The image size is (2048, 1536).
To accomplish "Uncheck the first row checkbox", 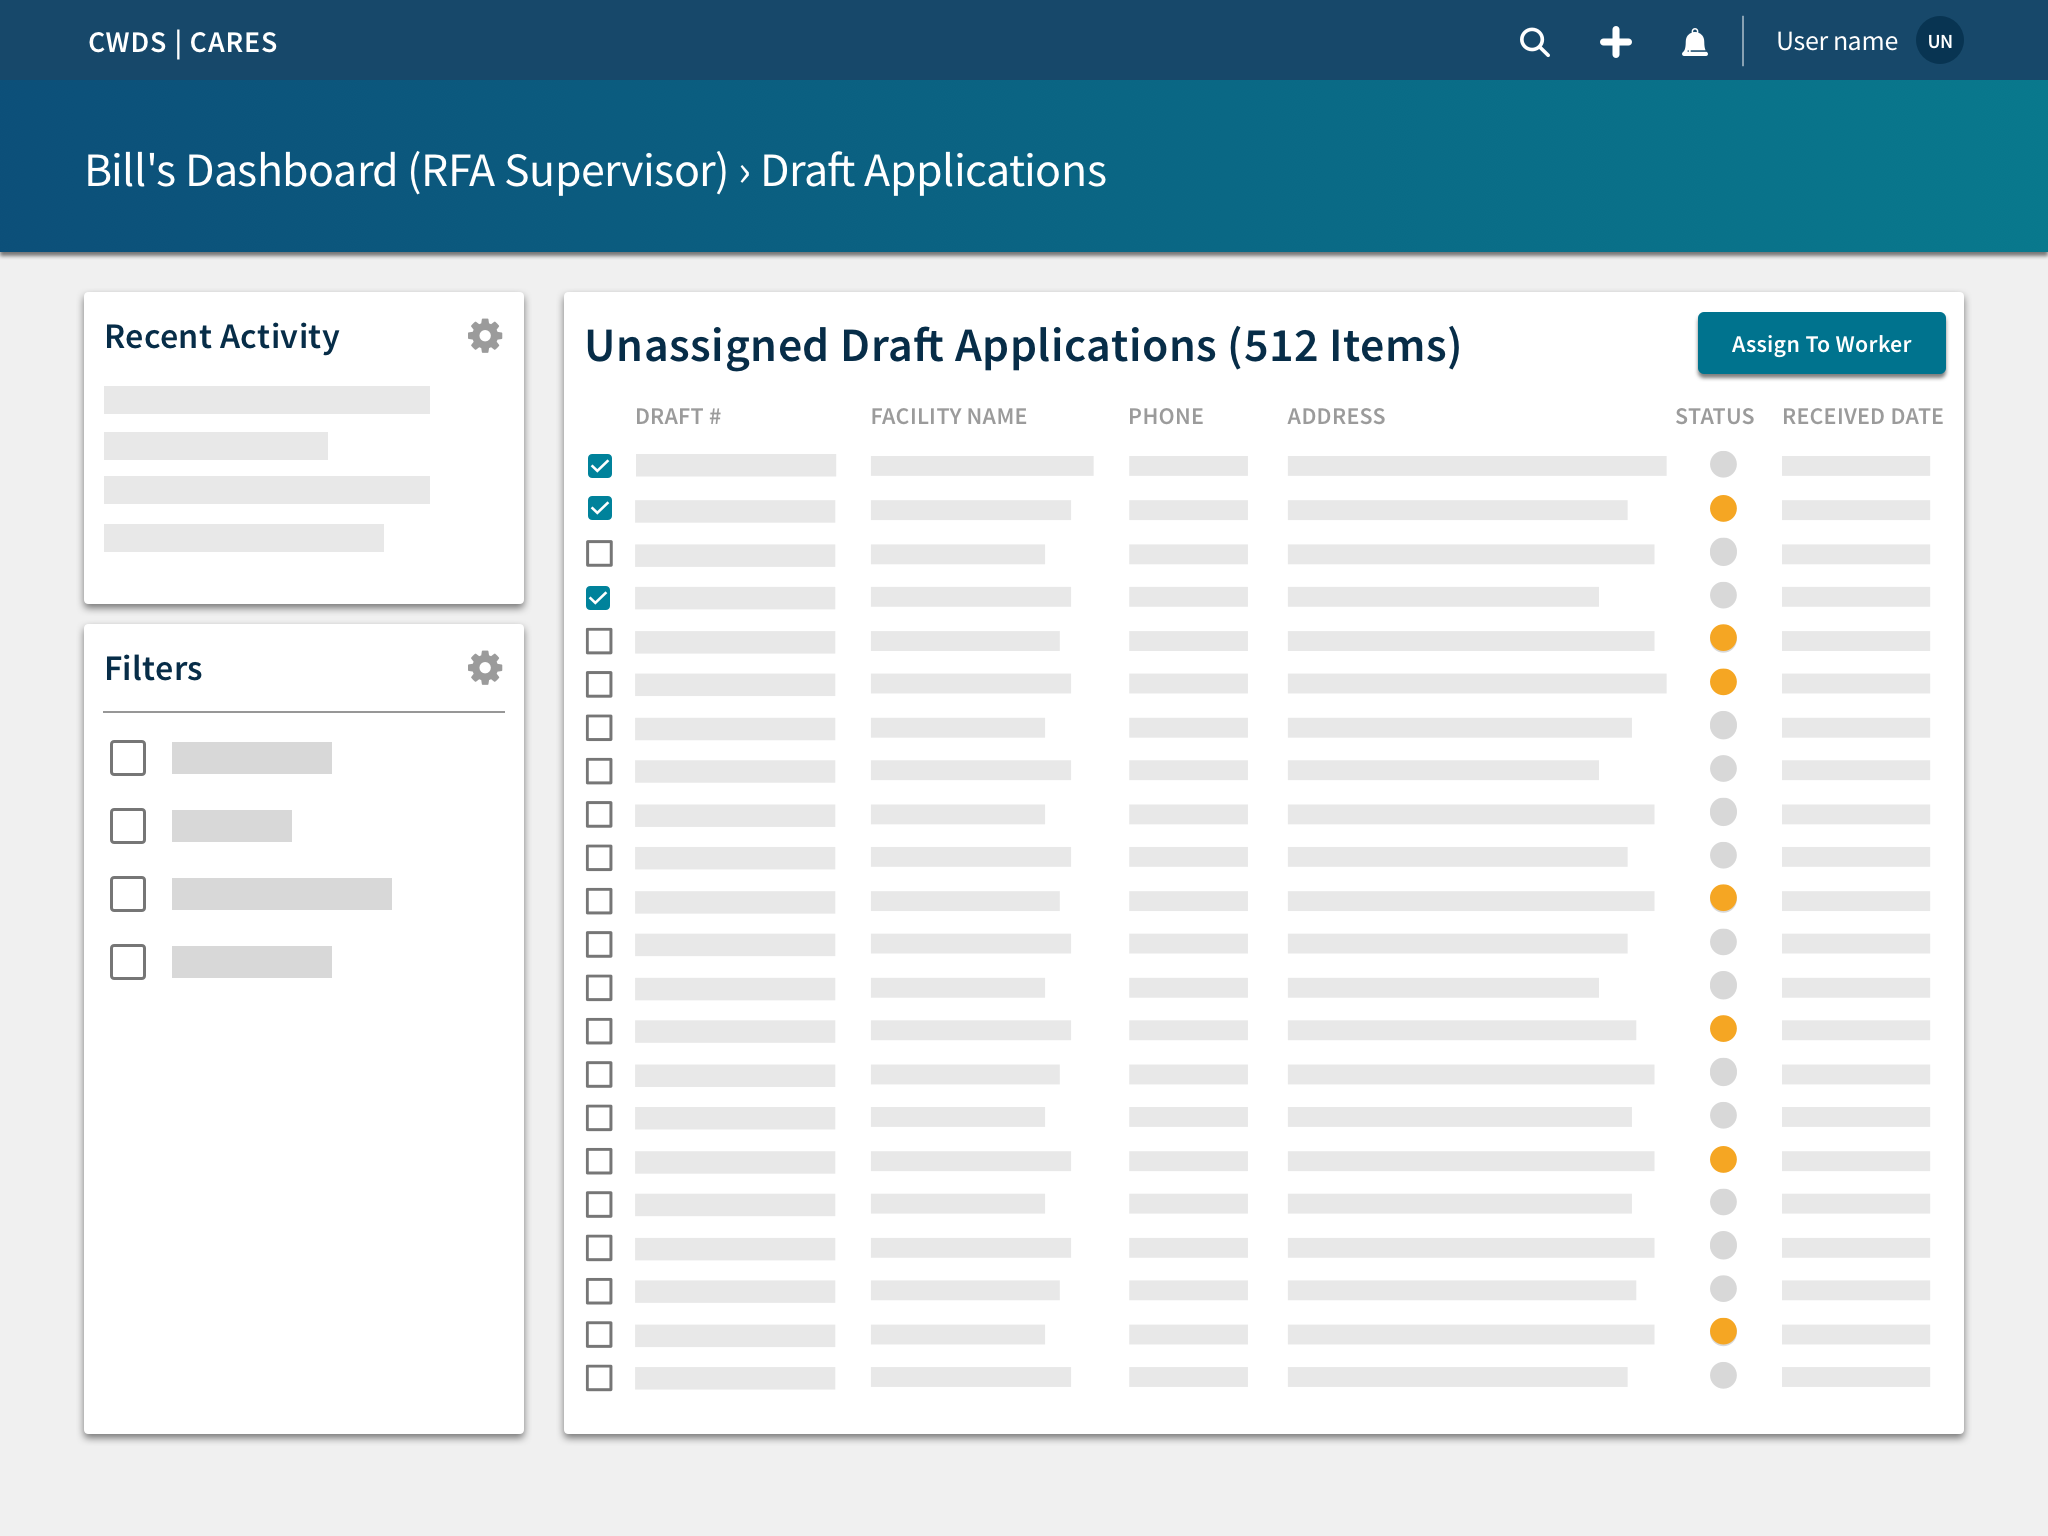I will point(600,466).
